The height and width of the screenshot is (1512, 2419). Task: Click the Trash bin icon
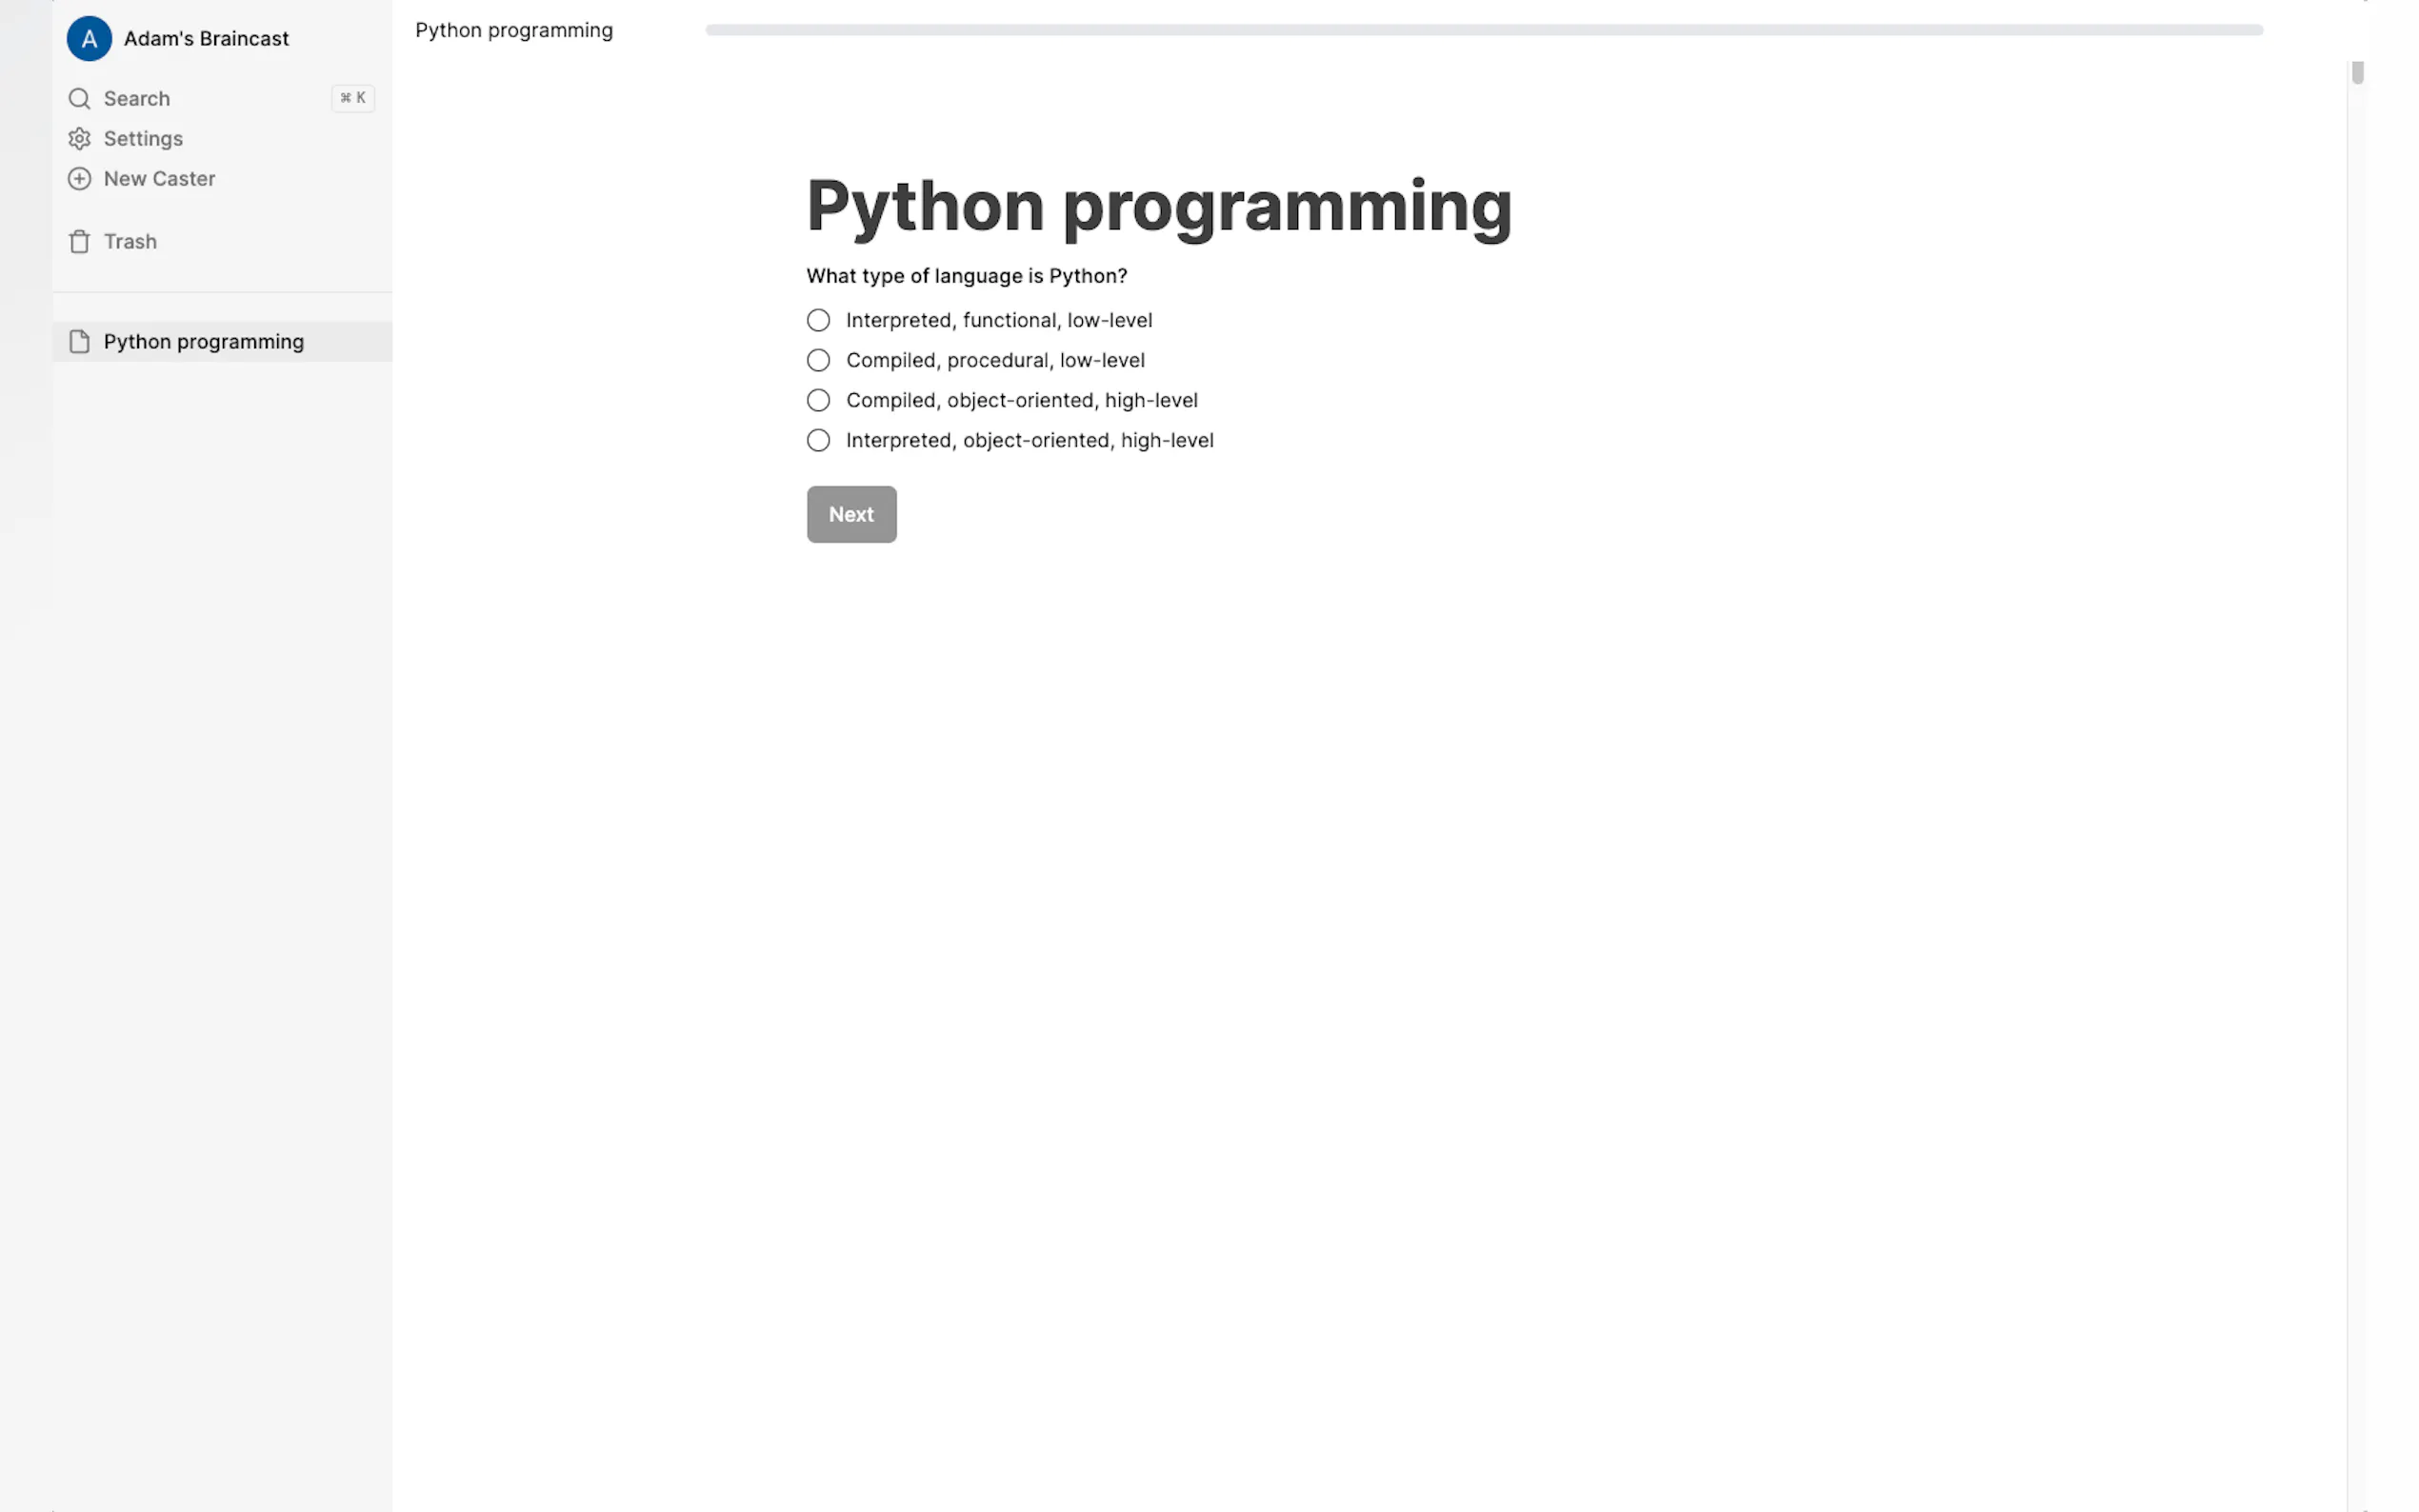pyautogui.click(x=79, y=241)
